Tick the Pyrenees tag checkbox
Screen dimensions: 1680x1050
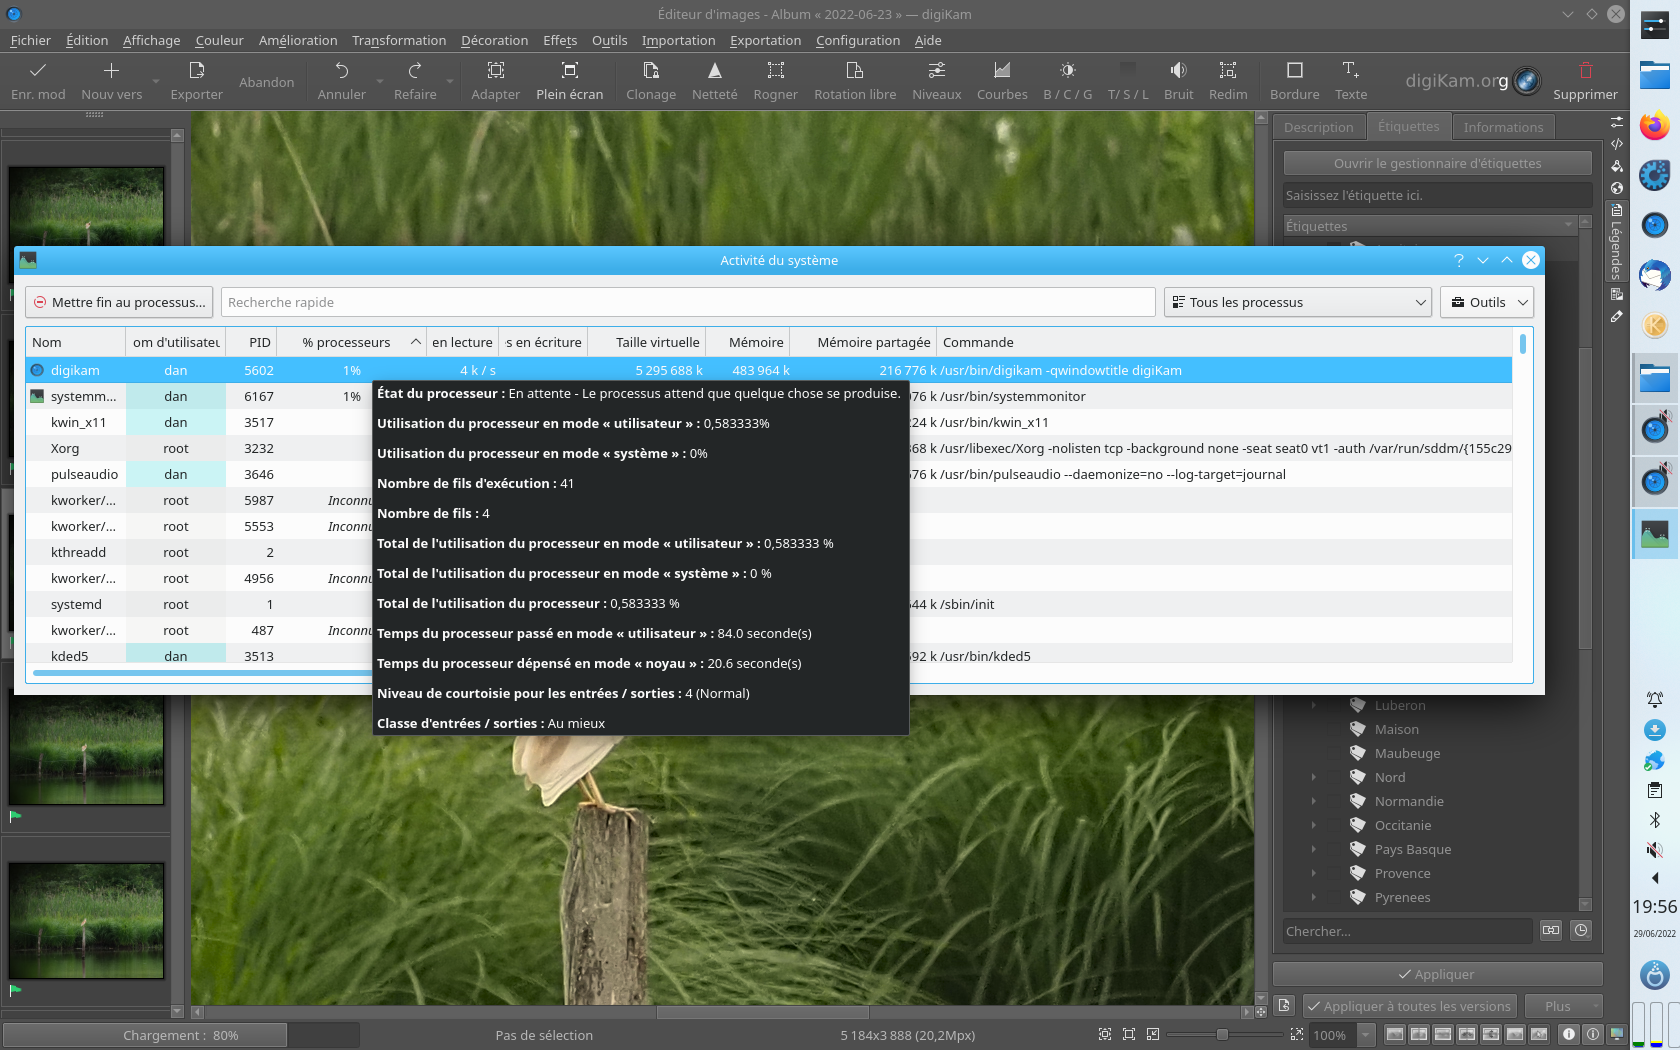point(1335,898)
